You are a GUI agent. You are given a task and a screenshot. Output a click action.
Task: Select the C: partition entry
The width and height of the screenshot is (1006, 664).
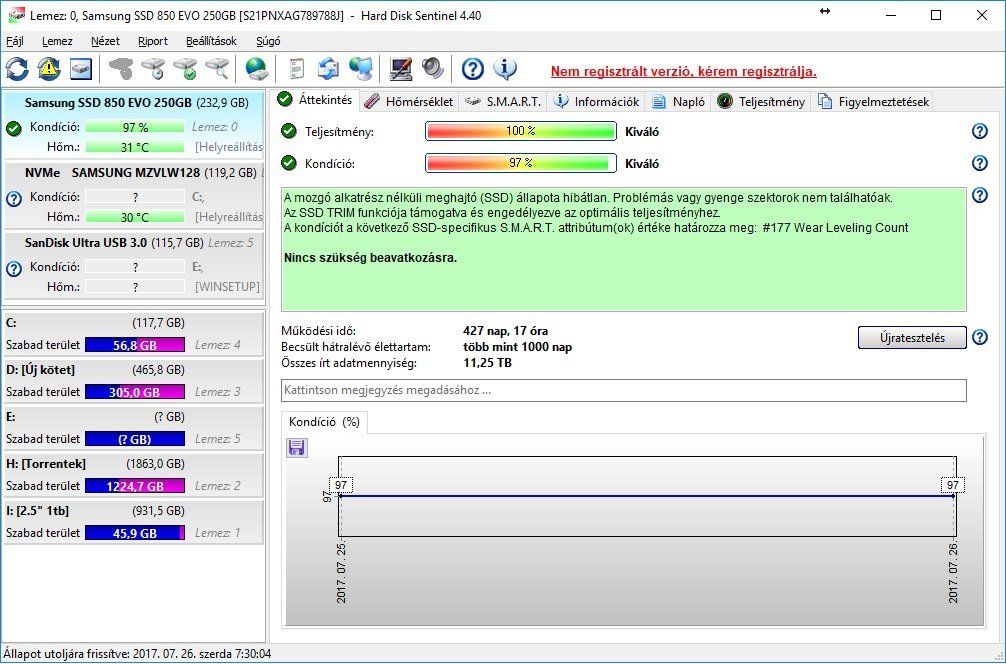133,334
